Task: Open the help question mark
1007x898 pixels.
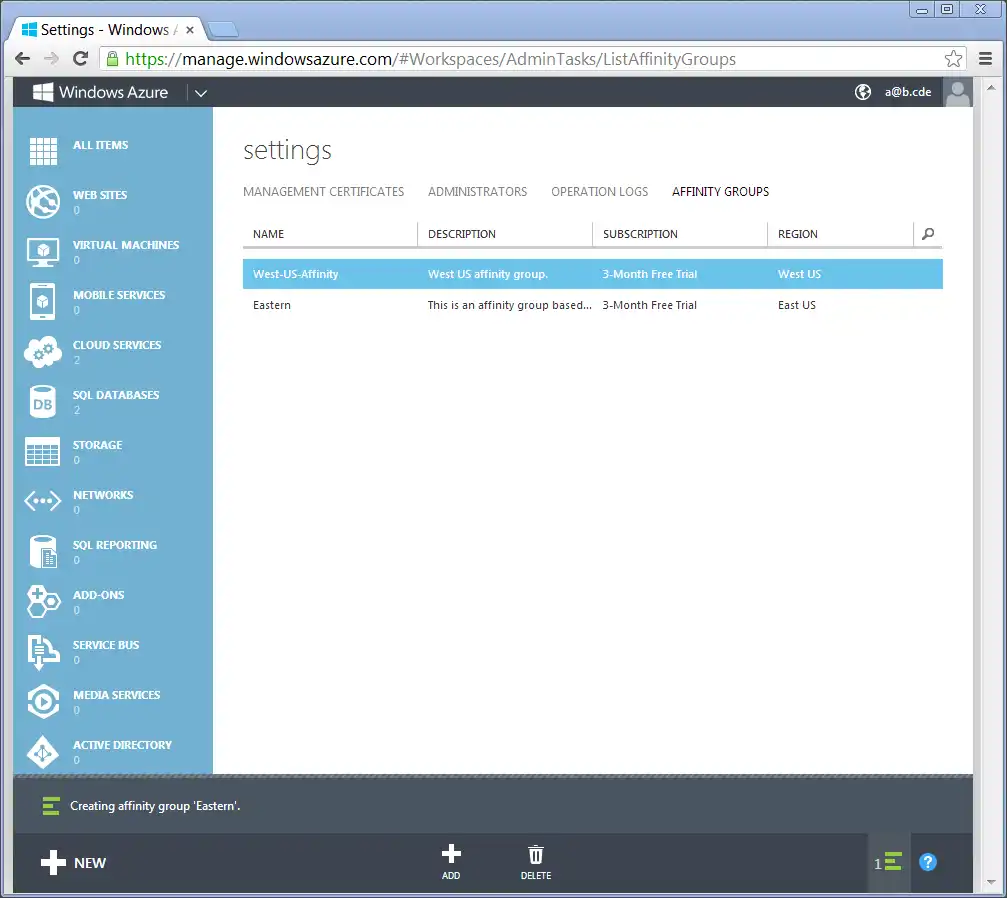Action: [928, 862]
